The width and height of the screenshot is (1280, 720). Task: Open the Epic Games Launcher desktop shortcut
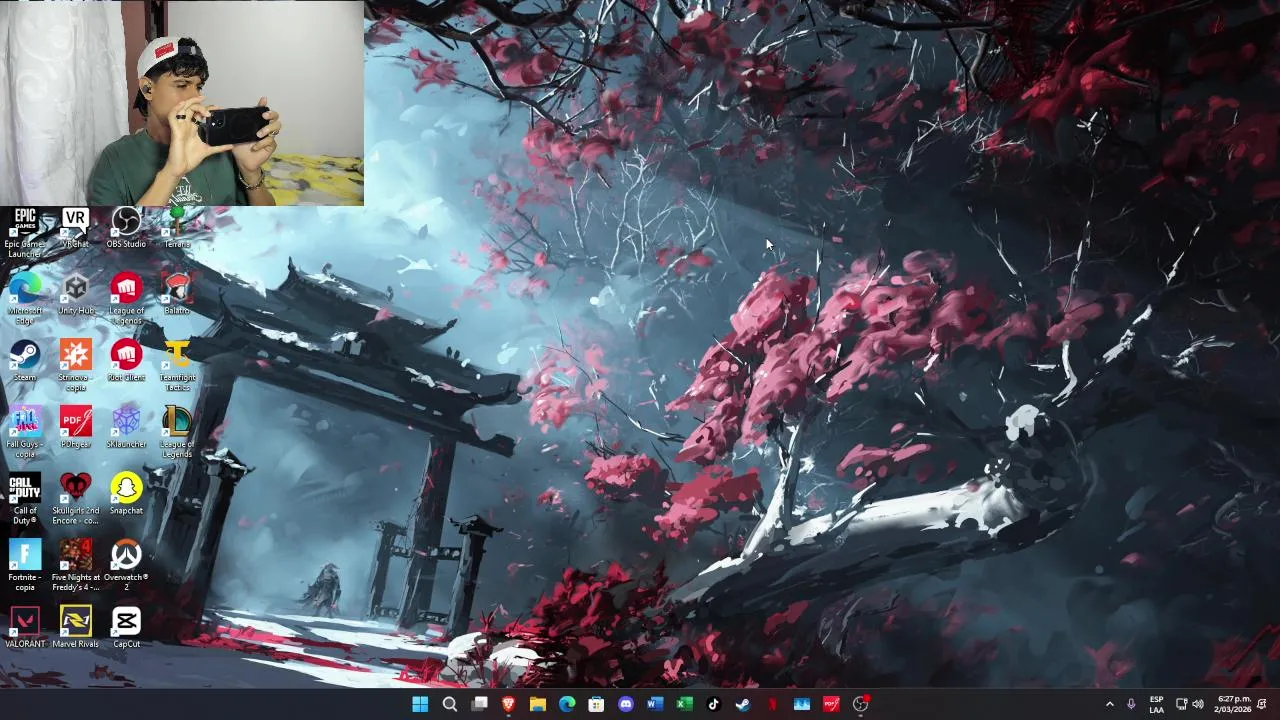coord(24,232)
